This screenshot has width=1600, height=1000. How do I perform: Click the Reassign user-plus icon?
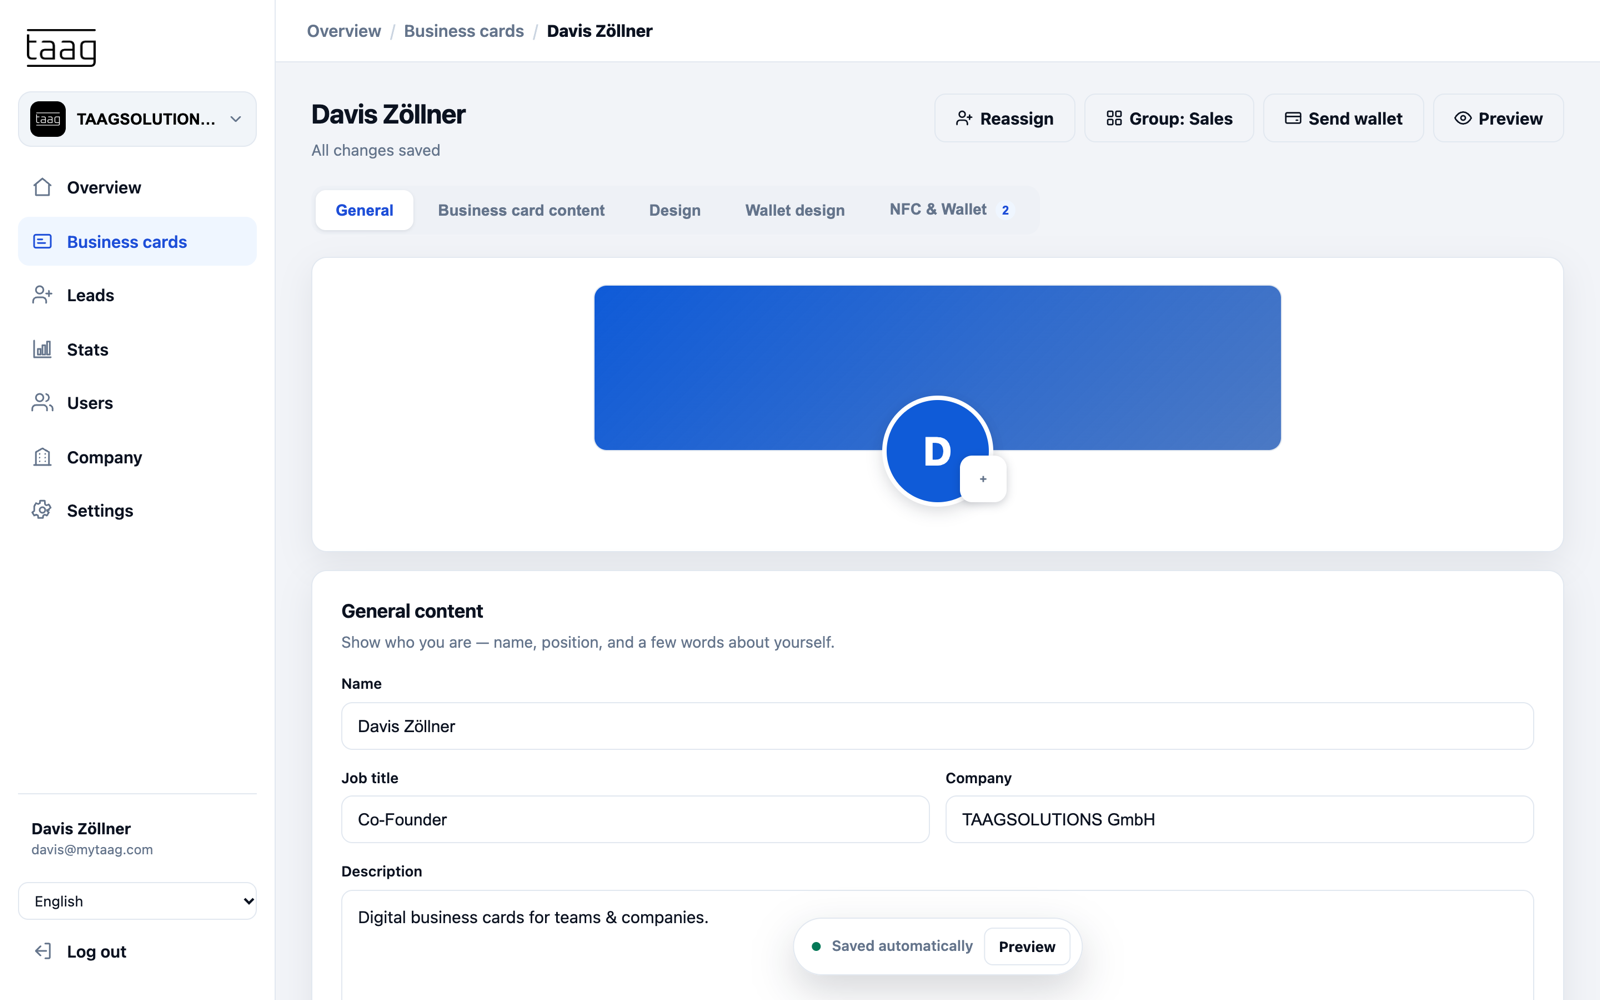point(964,118)
